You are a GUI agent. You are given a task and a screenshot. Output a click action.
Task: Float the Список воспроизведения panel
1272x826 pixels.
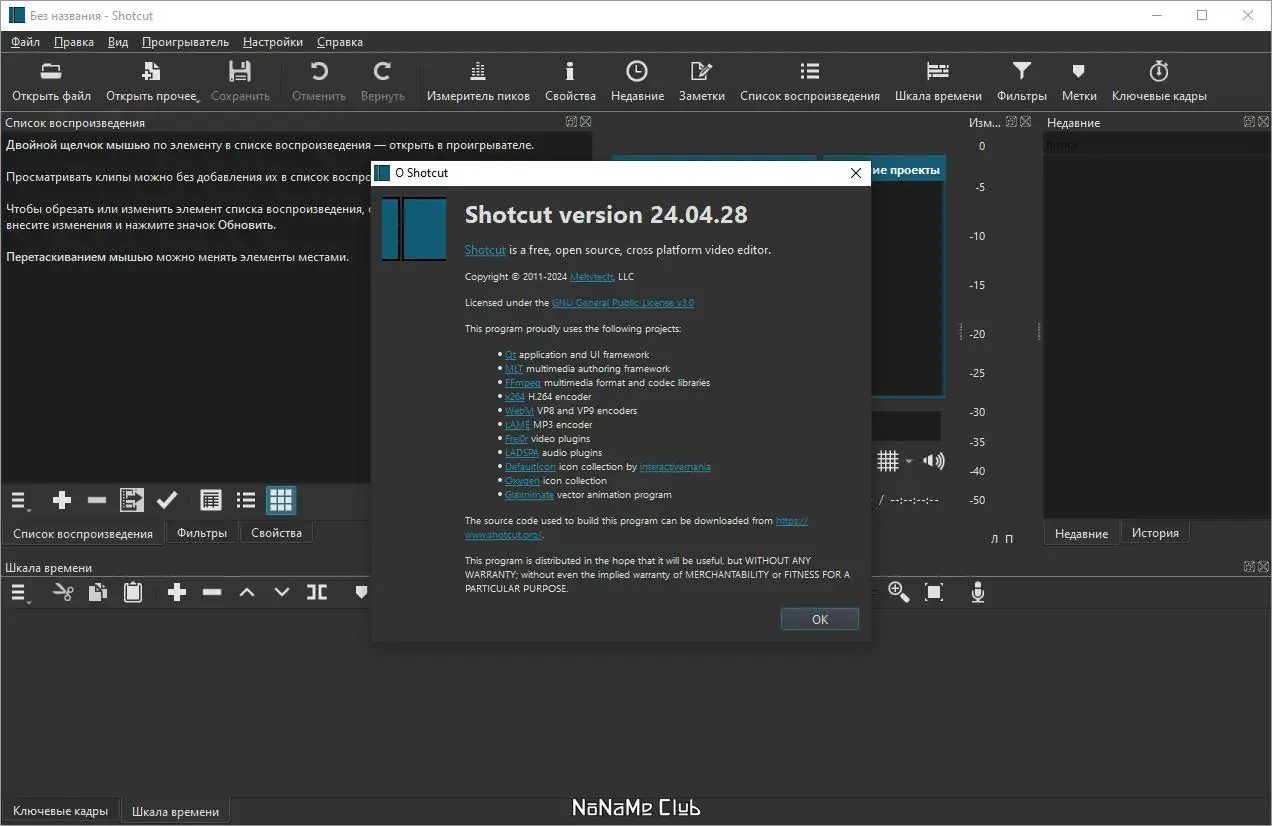click(x=571, y=122)
